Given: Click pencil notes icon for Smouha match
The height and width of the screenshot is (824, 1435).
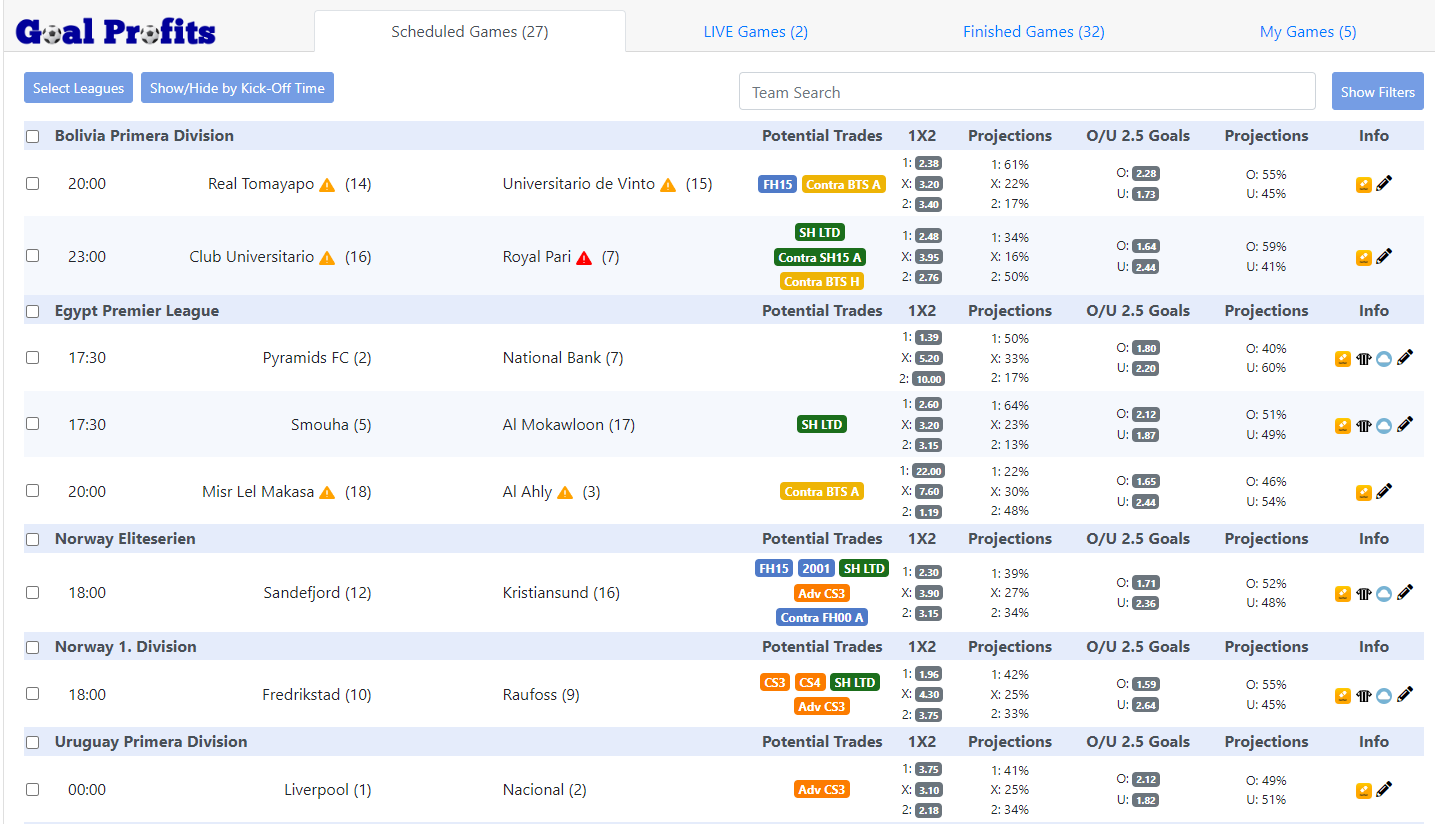Looking at the screenshot, I should 1405,424.
